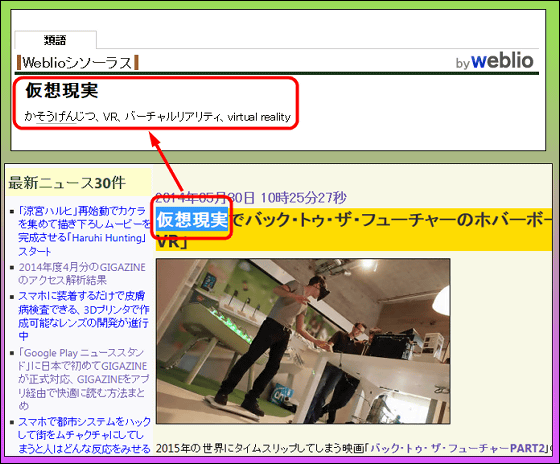Image resolution: width=560 pixels, height=464 pixels.
Task: Select the 類語 tab
Action: point(55,40)
